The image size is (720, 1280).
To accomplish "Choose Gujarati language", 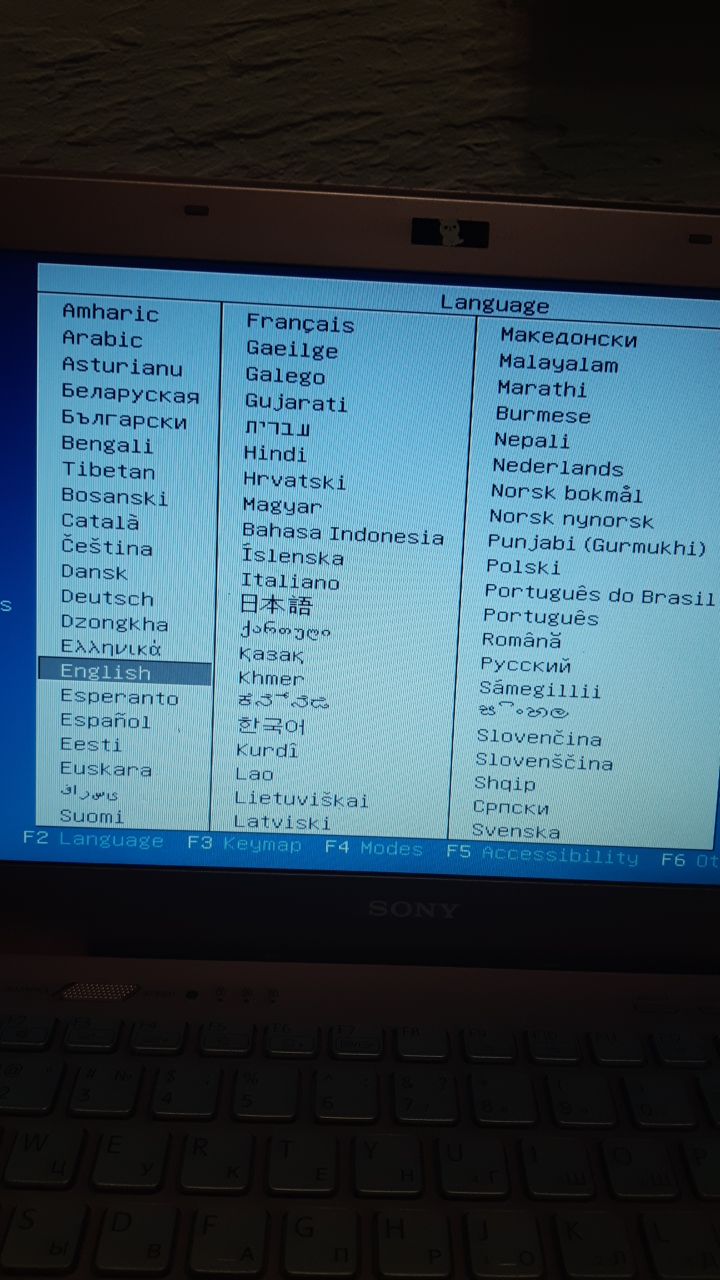I will (296, 403).
